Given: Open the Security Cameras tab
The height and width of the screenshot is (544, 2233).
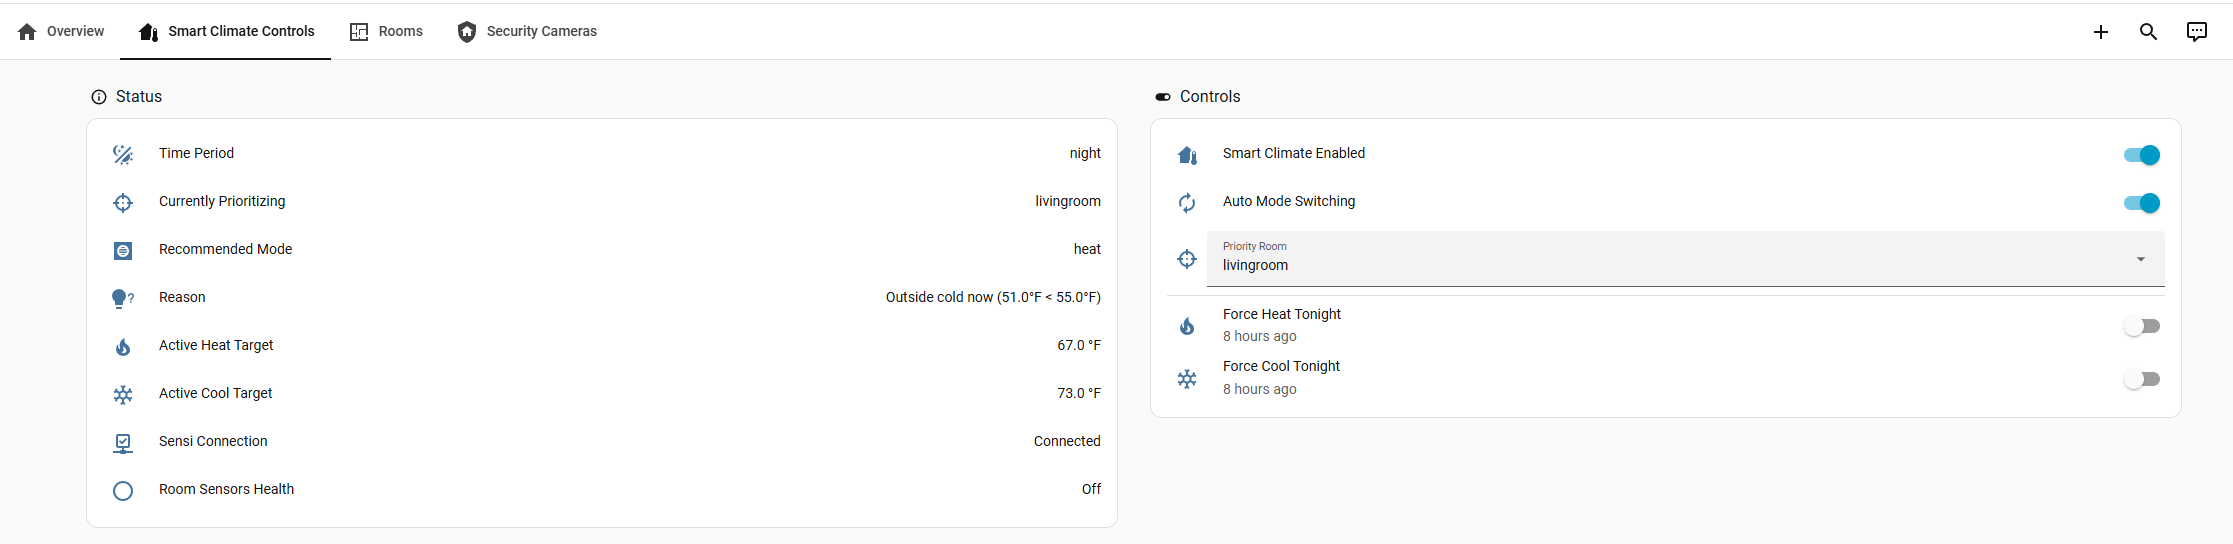Looking at the screenshot, I should [527, 32].
